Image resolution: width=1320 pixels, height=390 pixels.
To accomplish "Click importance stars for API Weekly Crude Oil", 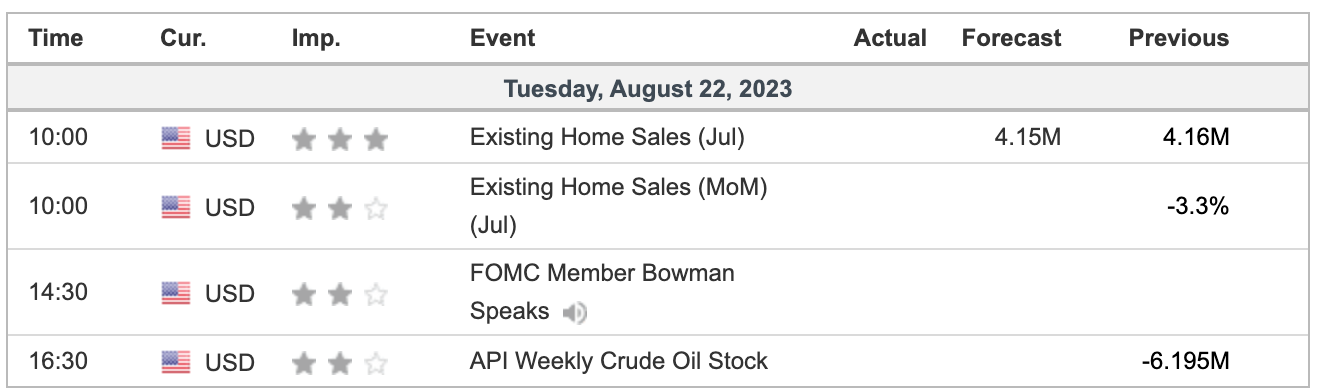I will [340, 362].
